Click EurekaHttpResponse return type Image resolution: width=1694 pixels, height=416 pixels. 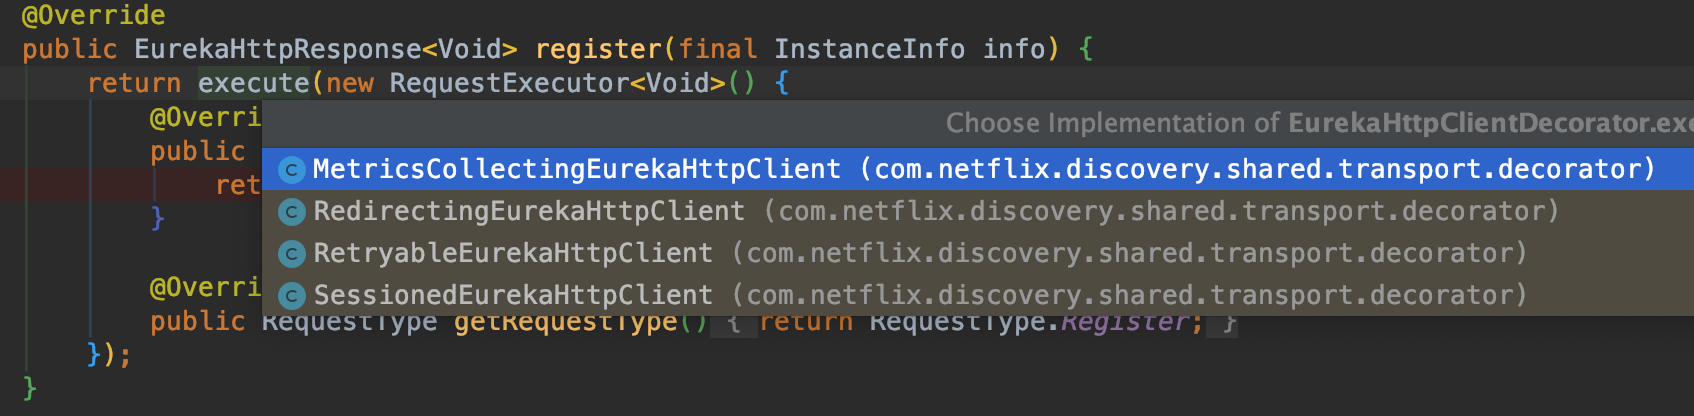pos(278,49)
